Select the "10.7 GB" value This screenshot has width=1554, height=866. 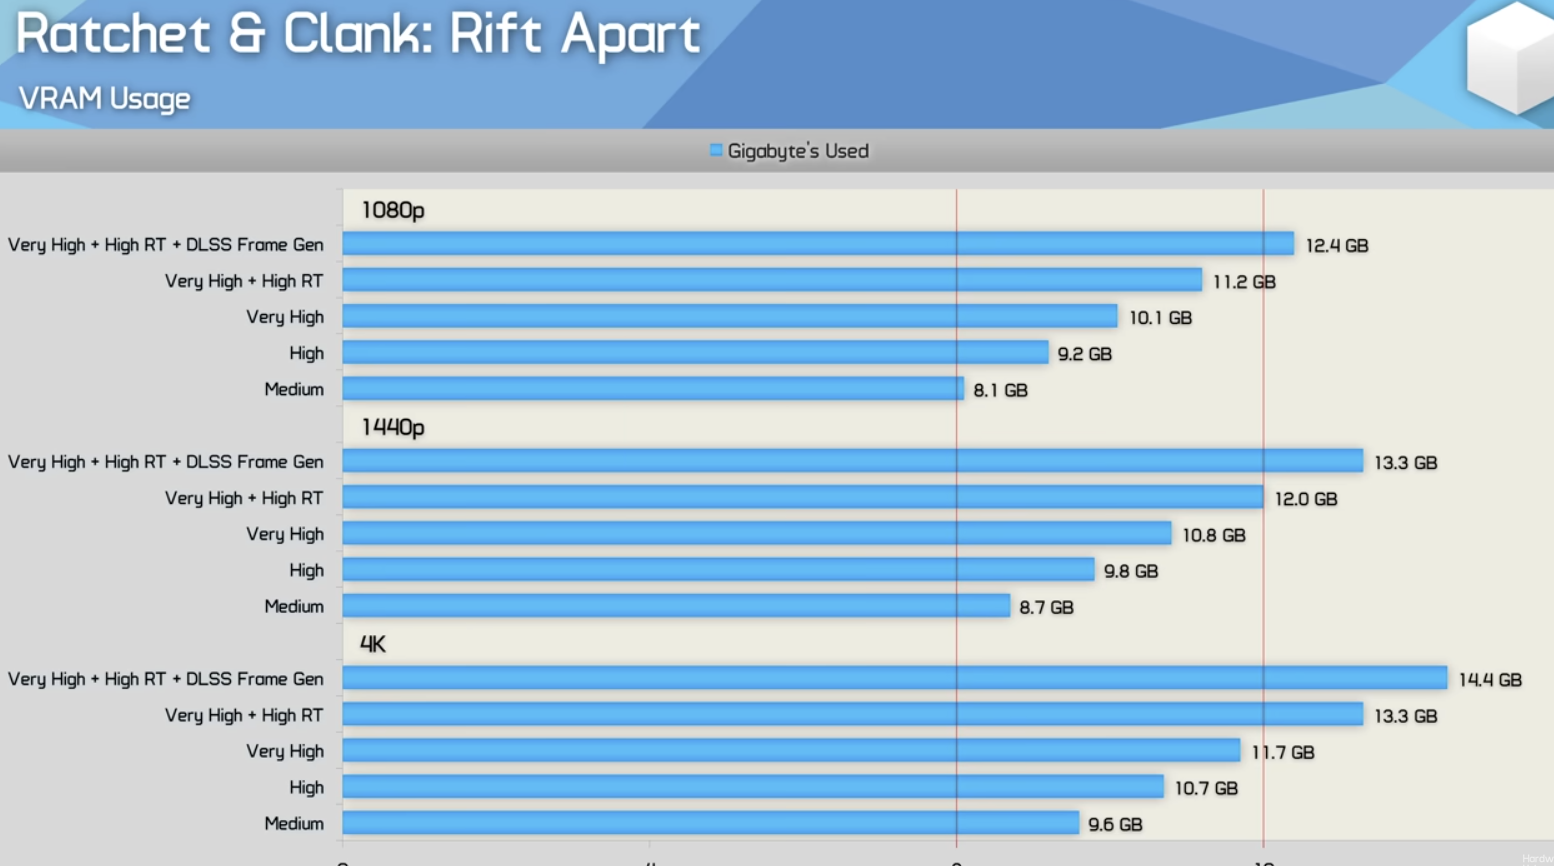click(x=1206, y=788)
